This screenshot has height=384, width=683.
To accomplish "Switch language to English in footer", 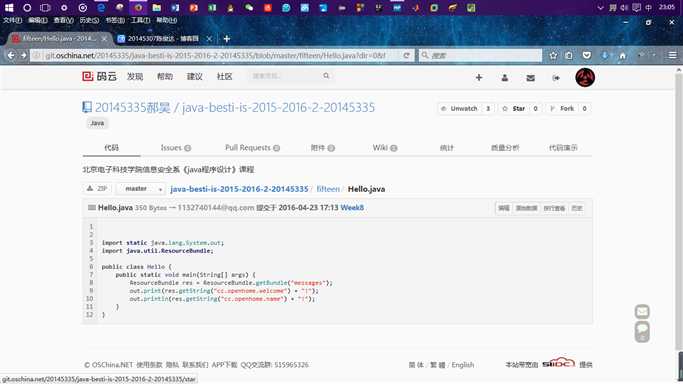I will pos(463,365).
